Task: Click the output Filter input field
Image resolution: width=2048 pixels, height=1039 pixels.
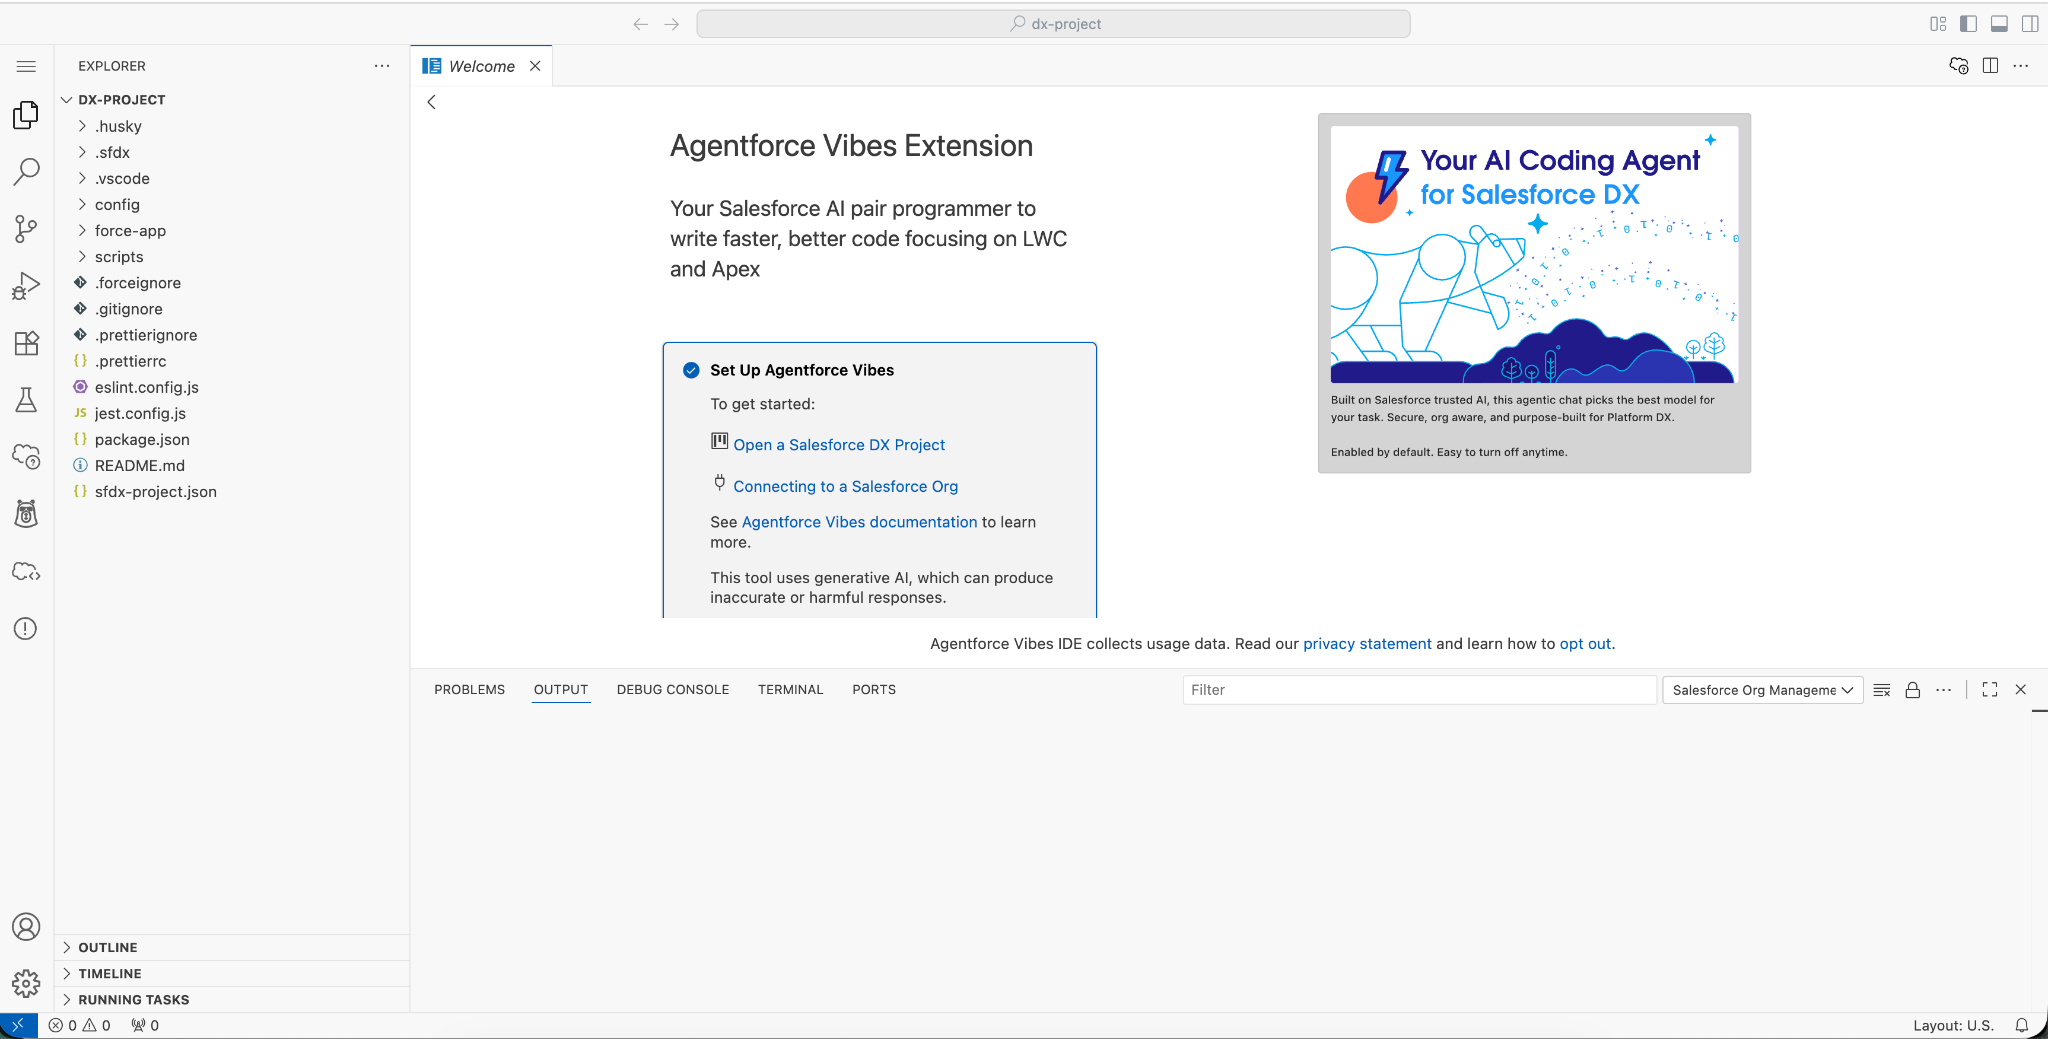Action: pyautogui.click(x=1418, y=690)
